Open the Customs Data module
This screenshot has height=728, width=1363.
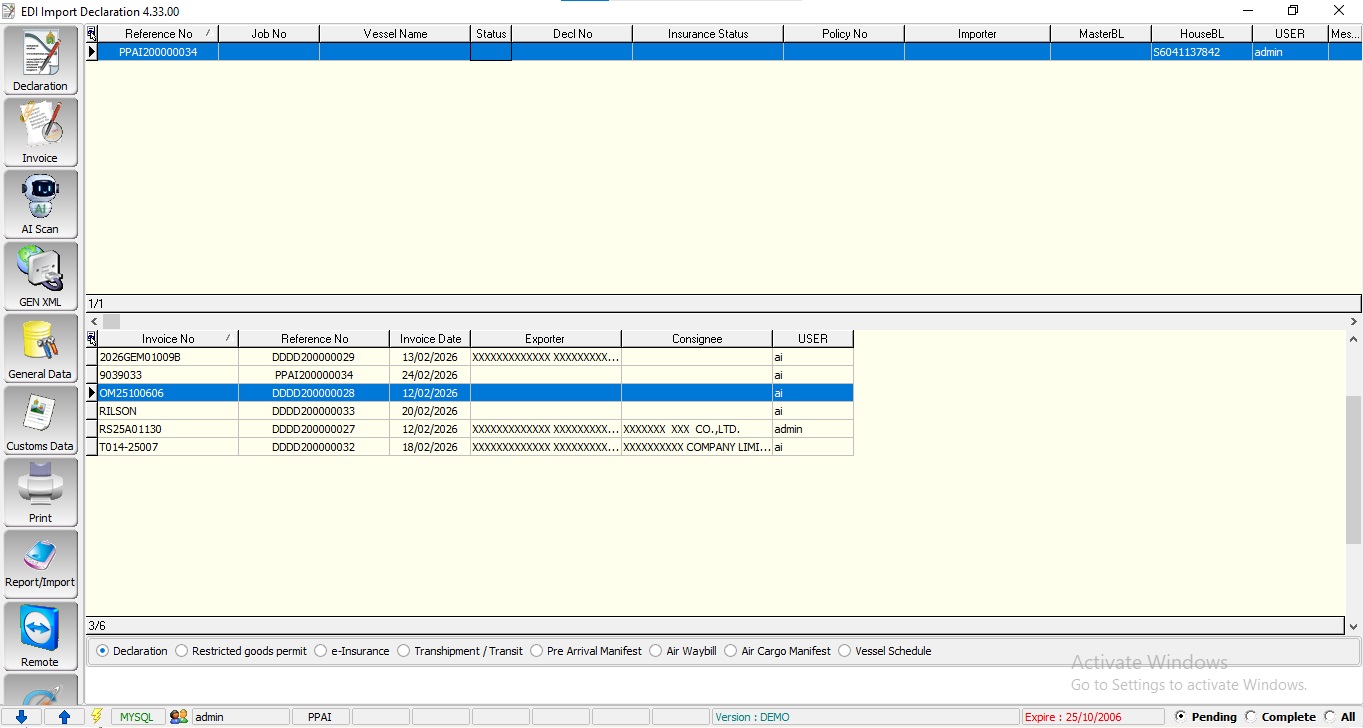40,420
